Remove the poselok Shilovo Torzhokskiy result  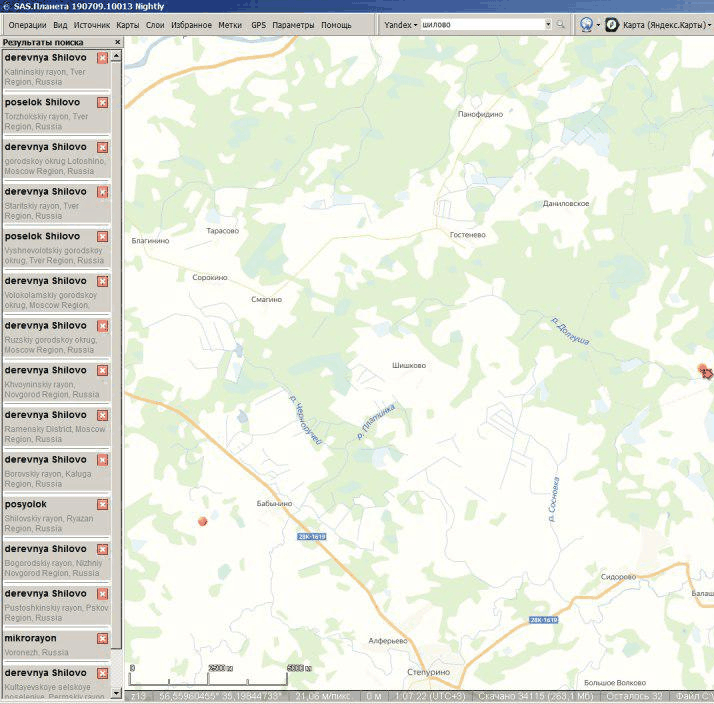coord(102,103)
